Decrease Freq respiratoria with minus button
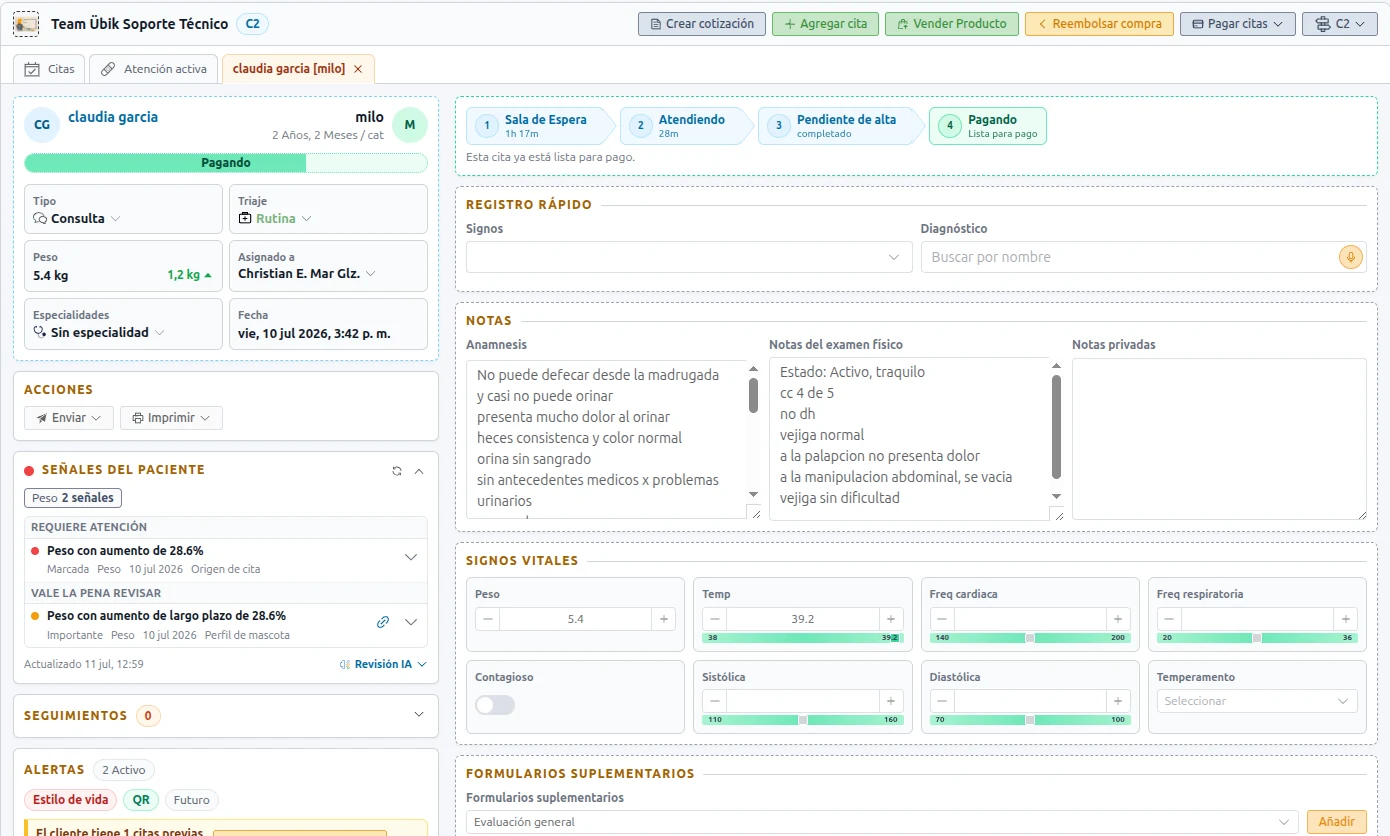Viewport: 1390px width, 836px height. (1170, 619)
